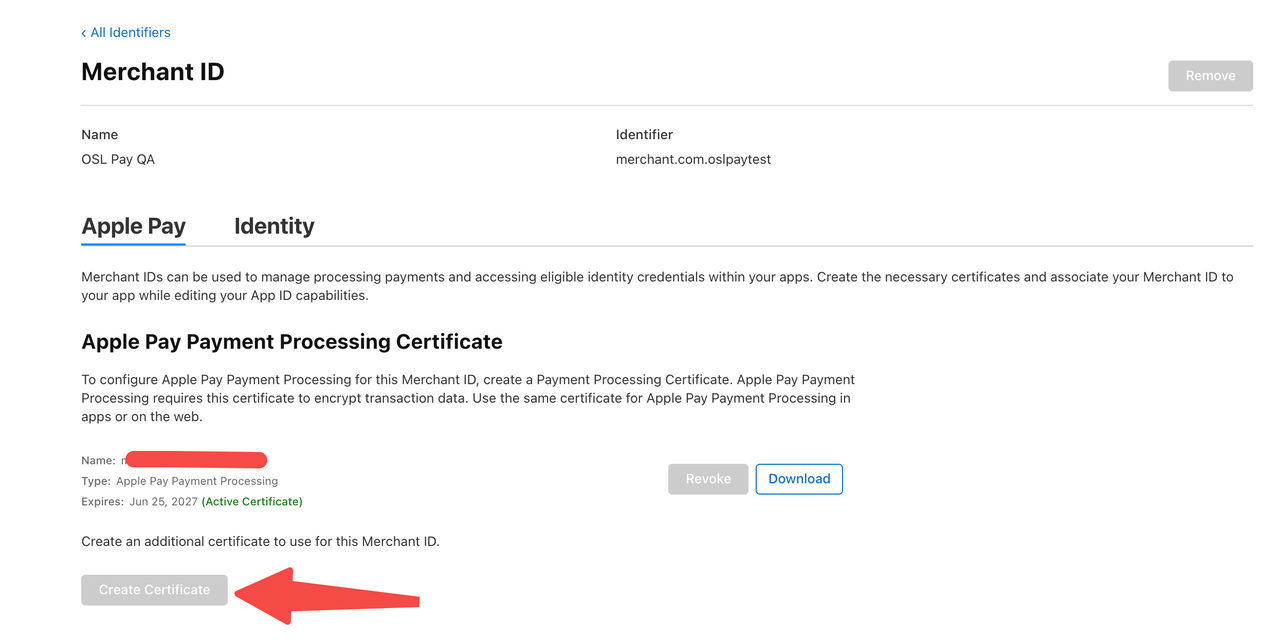1280x642 pixels.
Task: Select the Merchant ID page heading
Action: (x=153, y=72)
